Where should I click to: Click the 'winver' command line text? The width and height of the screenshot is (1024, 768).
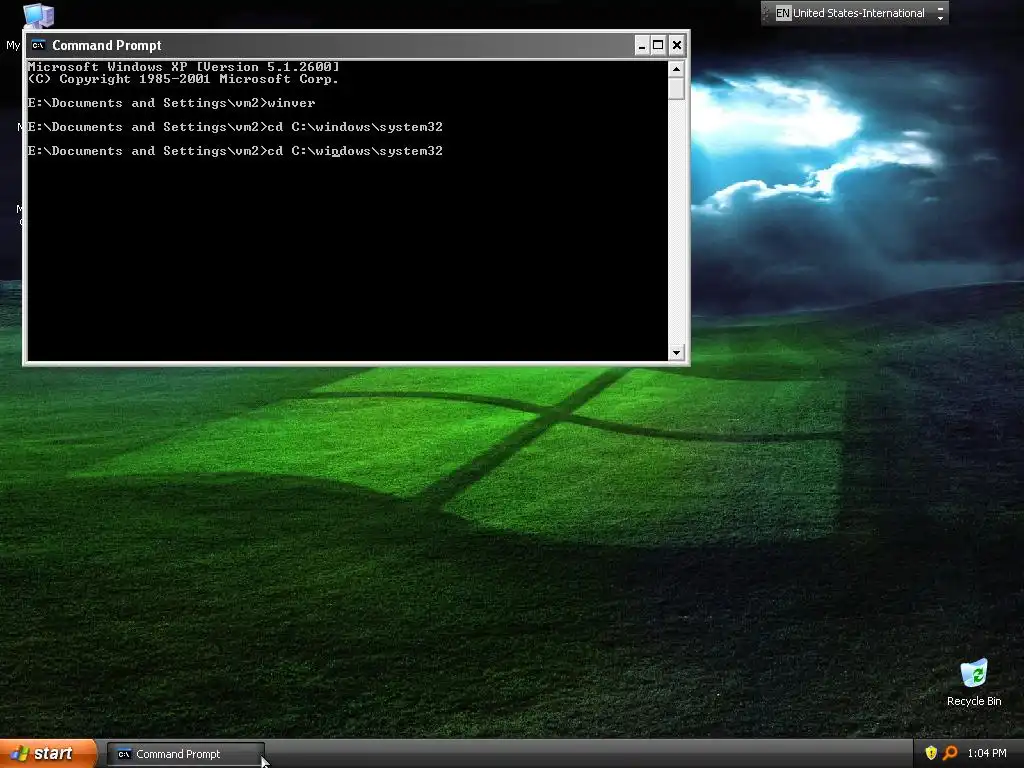[291, 103]
